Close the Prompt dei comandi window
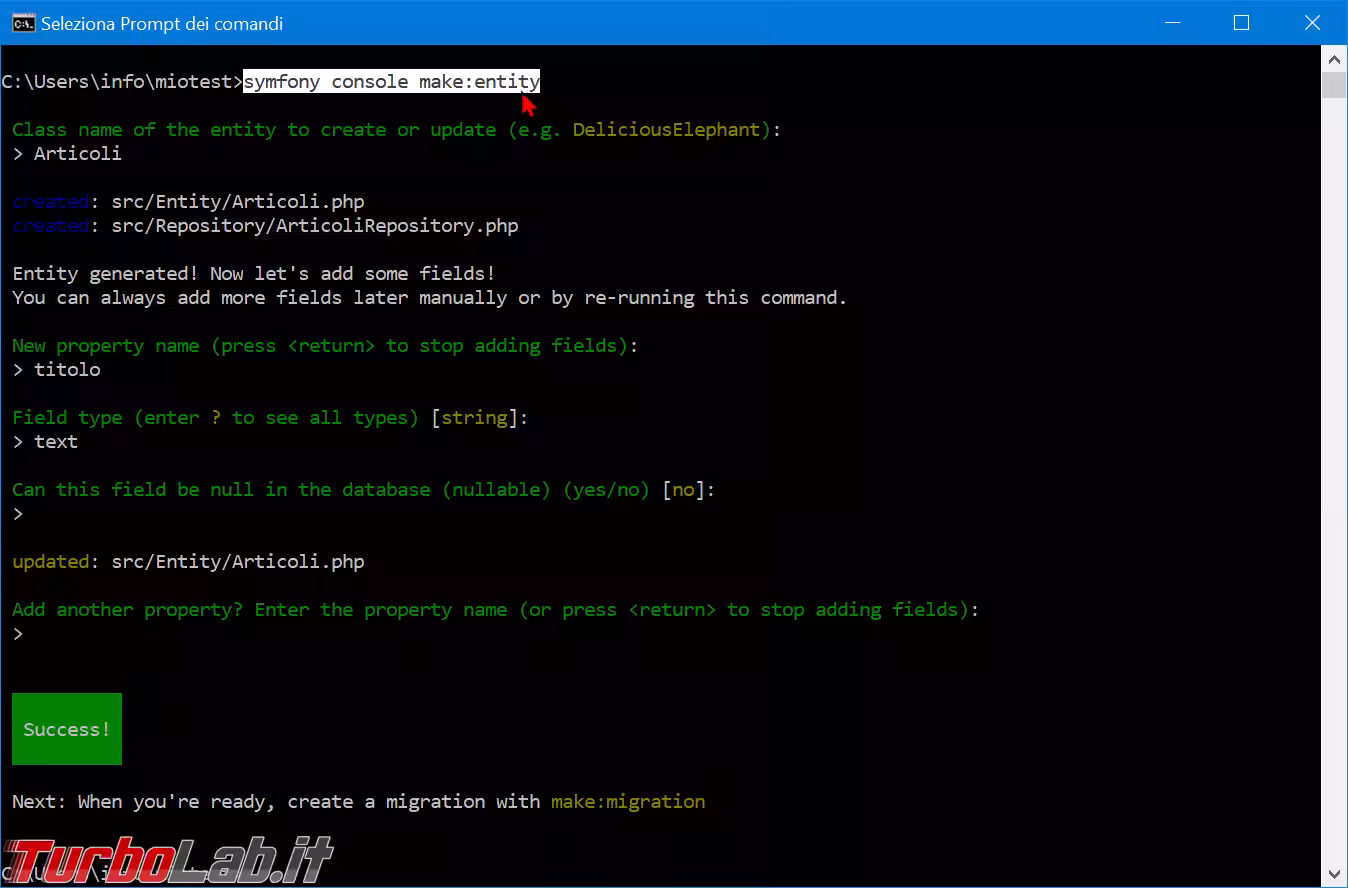The width and height of the screenshot is (1348, 888). tap(1312, 23)
